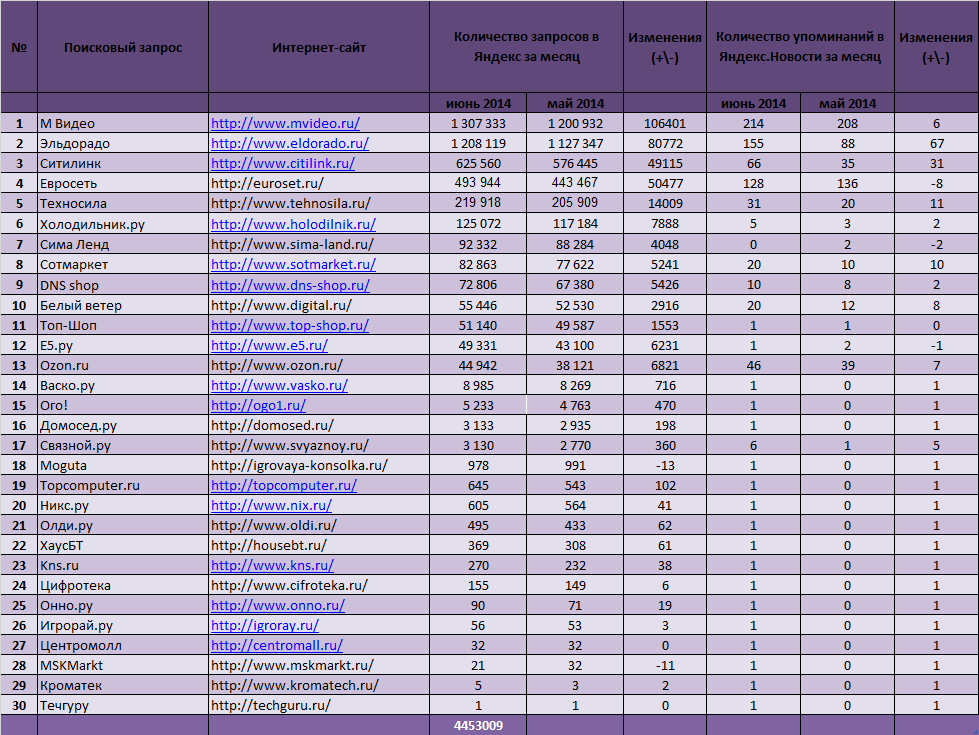This screenshot has width=979, height=735.
Task: Follow the vasko.ru hyperlink
Action: [279, 385]
